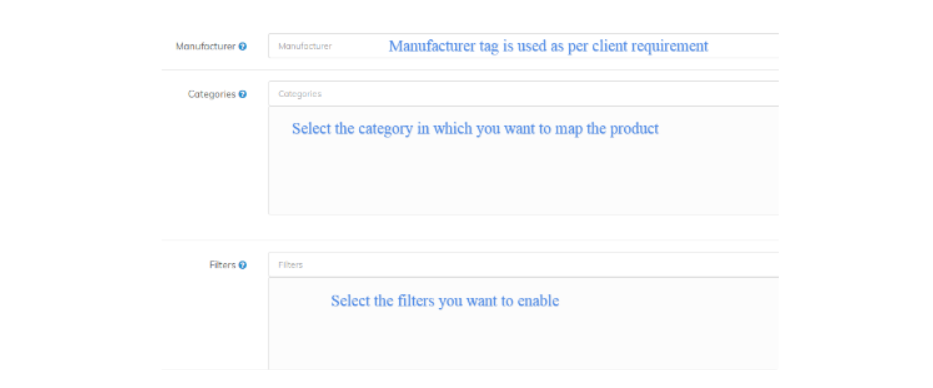The width and height of the screenshot is (933, 388).
Task: Click the grey 'Manufacturer' placeholder text
Action: coord(305,46)
